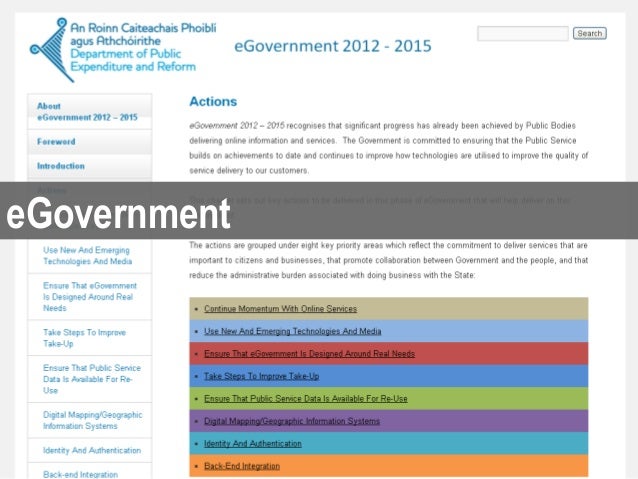
Task: Click the search input field
Action: click(523, 33)
